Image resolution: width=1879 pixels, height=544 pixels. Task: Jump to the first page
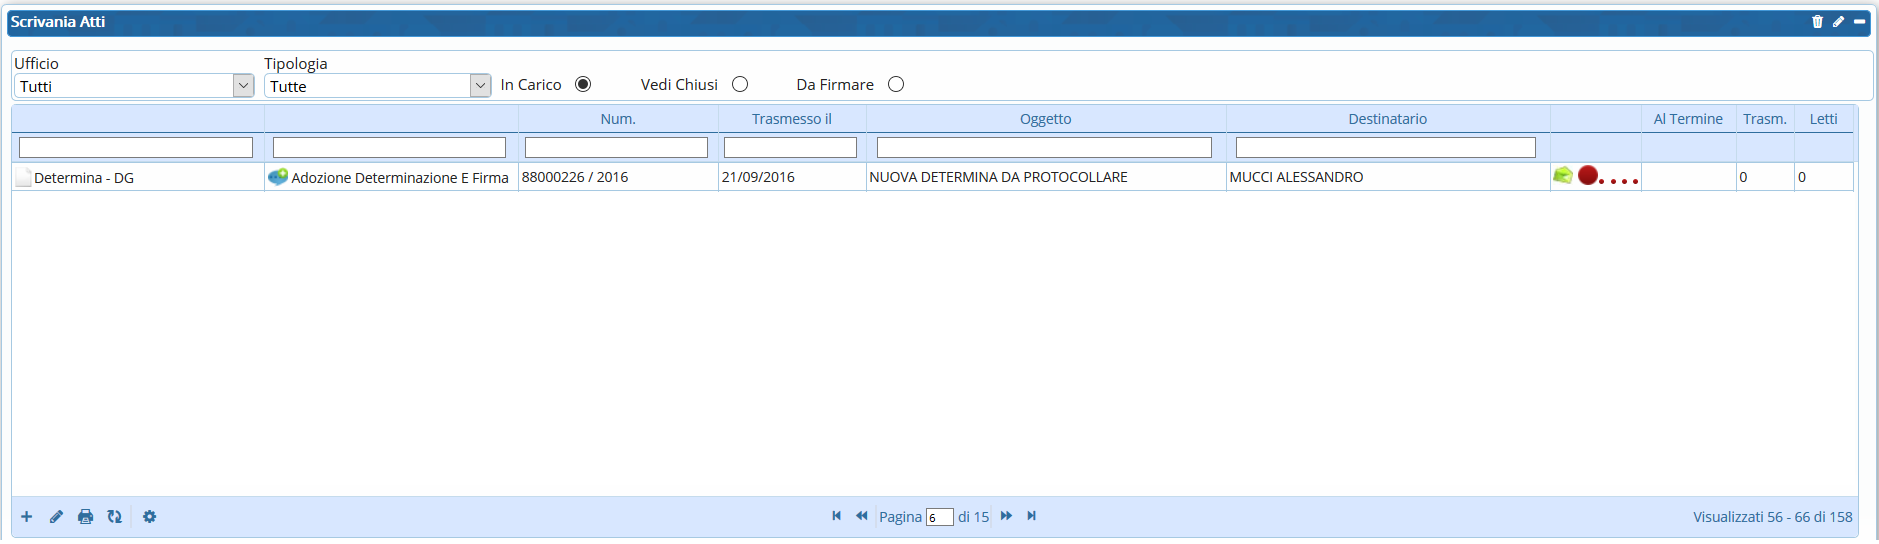click(x=836, y=516)
